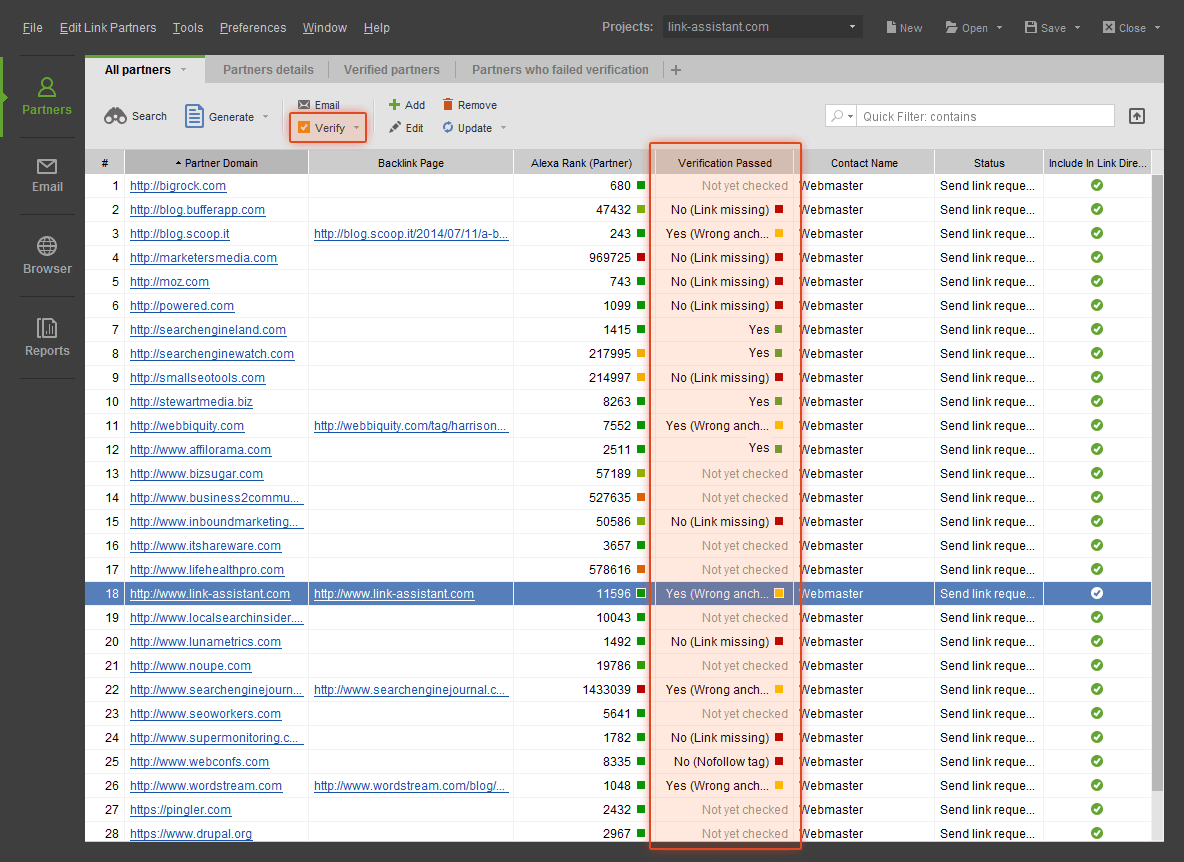Open the Quick Filter options dropdown arrow
Image resolution: width=1184 pixels, height=862 pixels.
(x=850, y=116)
